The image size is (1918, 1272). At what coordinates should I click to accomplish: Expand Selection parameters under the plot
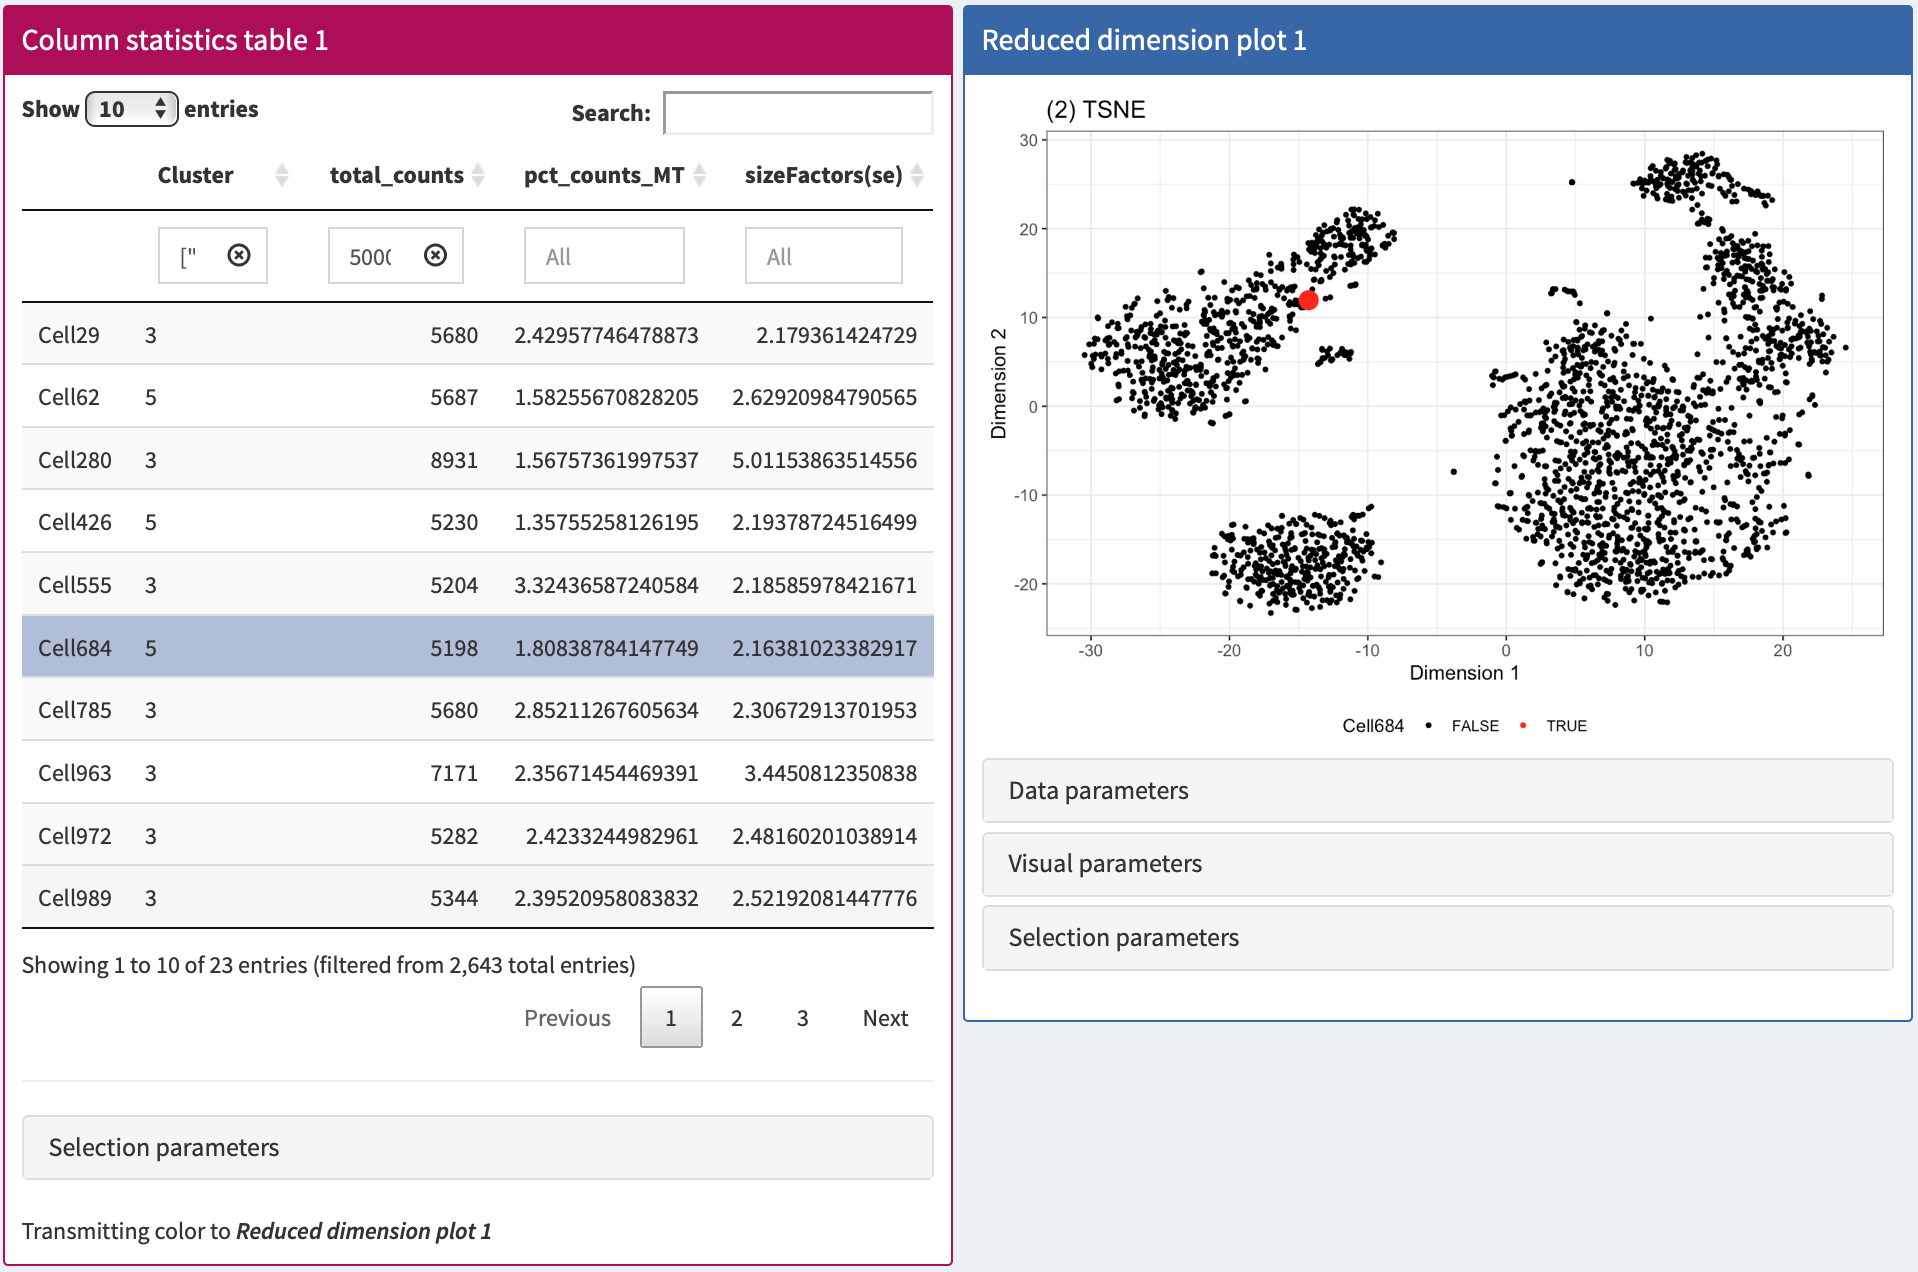click(1437, 938)
